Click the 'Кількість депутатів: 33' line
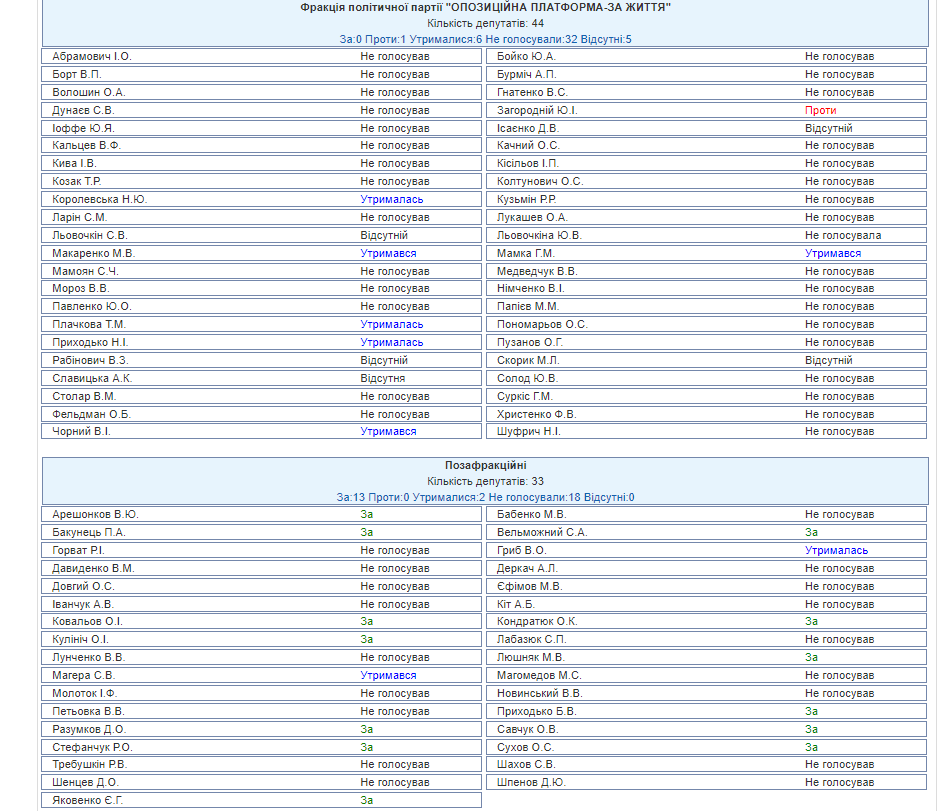The height and width of the screenshot is (811, 937). 485,482
